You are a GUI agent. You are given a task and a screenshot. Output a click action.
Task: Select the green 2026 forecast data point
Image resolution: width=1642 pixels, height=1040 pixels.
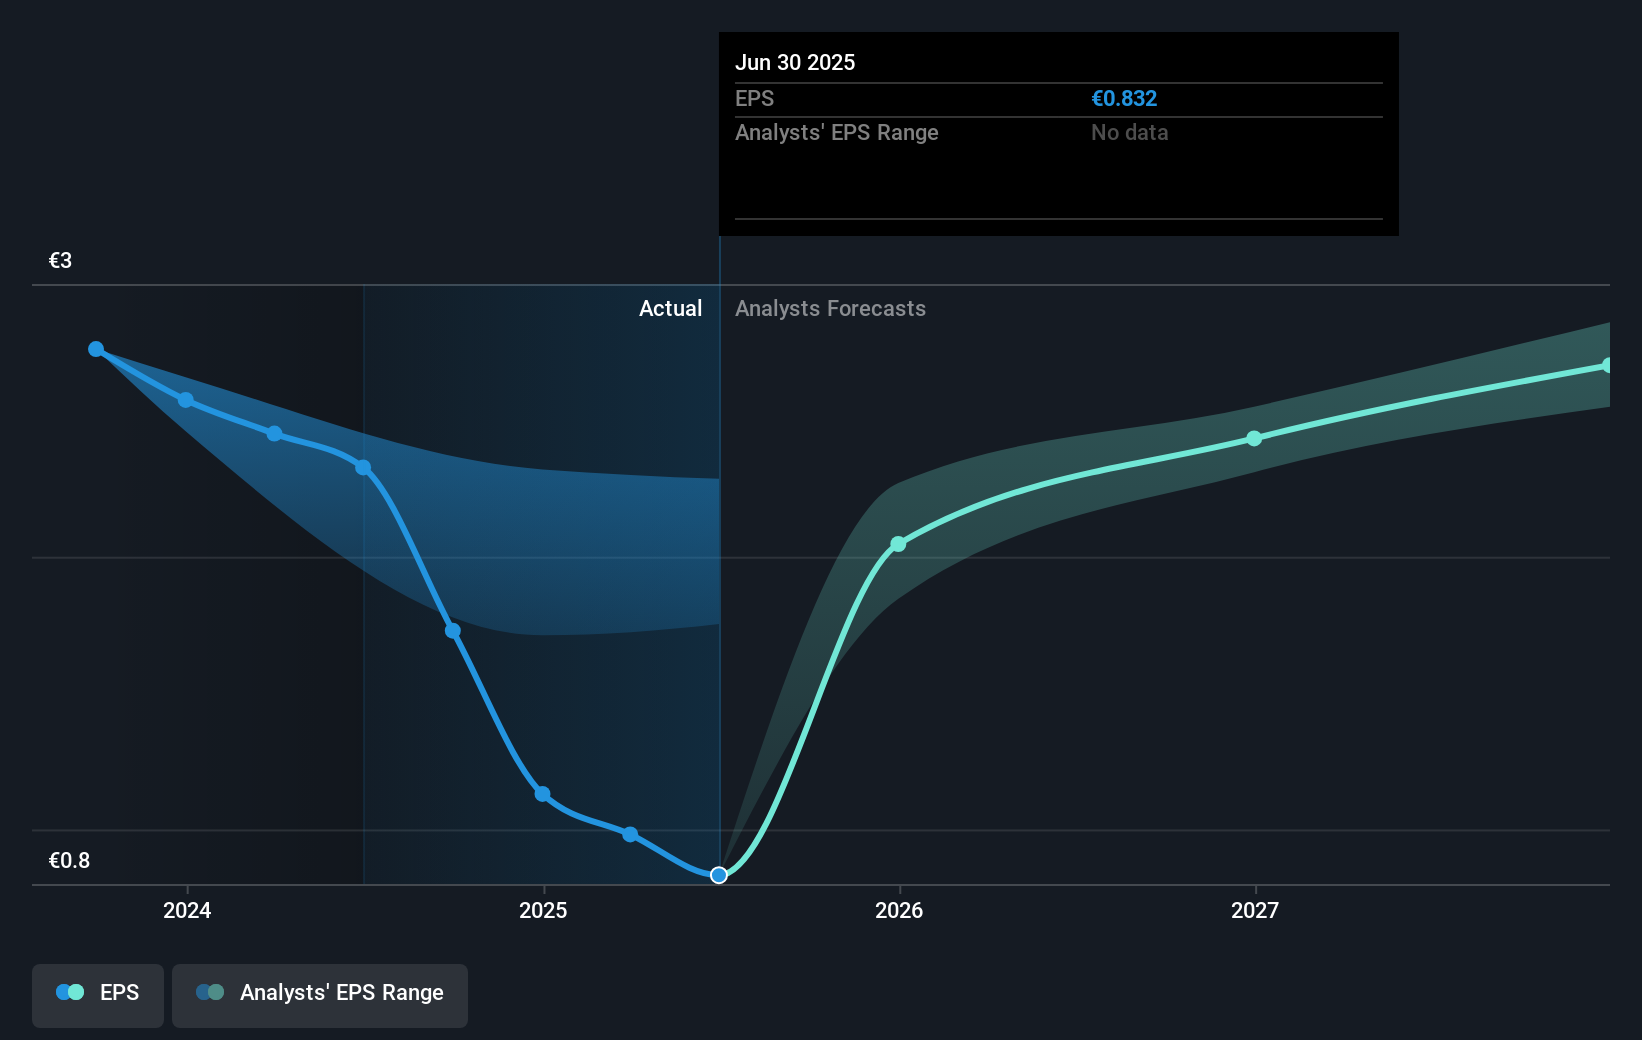[x=899, y=543]
